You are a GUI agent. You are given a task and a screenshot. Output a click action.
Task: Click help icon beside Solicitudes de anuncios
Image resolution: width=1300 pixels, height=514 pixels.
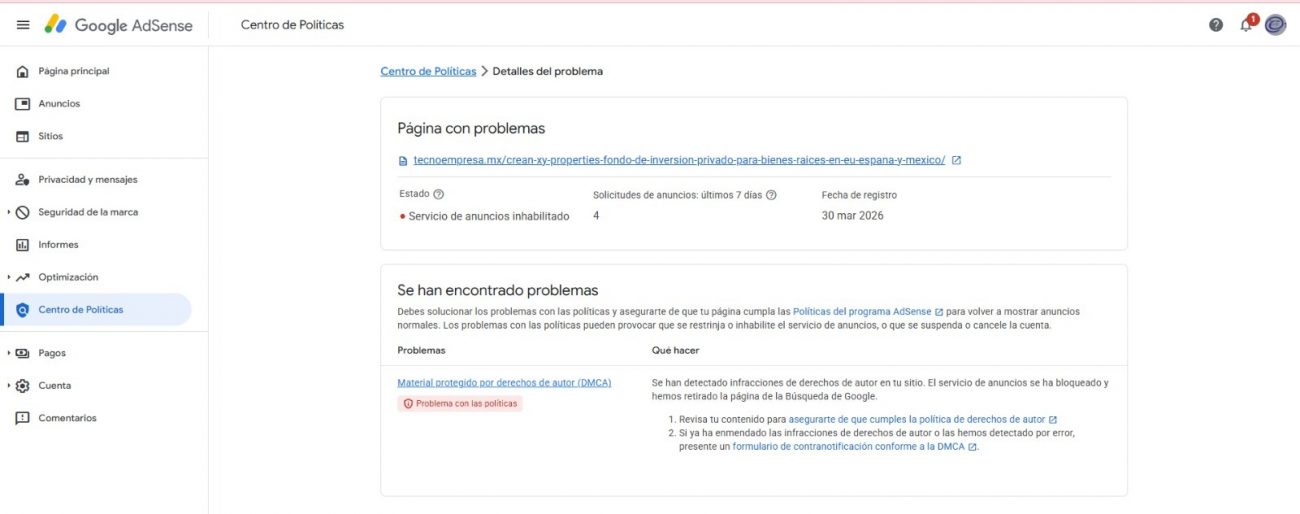771,196
